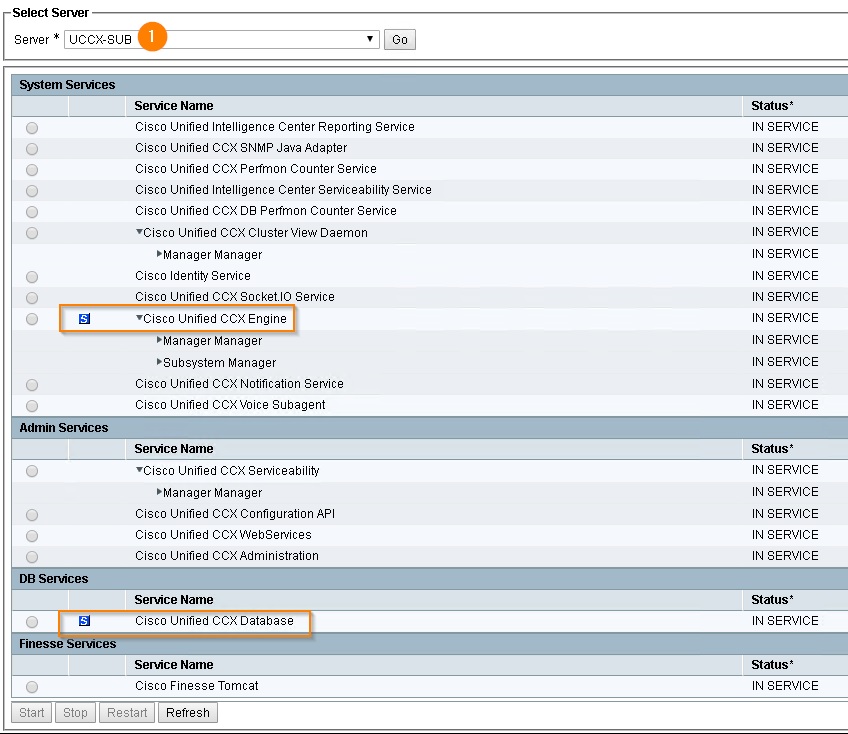
Task: Click Cisco Unified CCX Administration text
Action: click(227, 556)
